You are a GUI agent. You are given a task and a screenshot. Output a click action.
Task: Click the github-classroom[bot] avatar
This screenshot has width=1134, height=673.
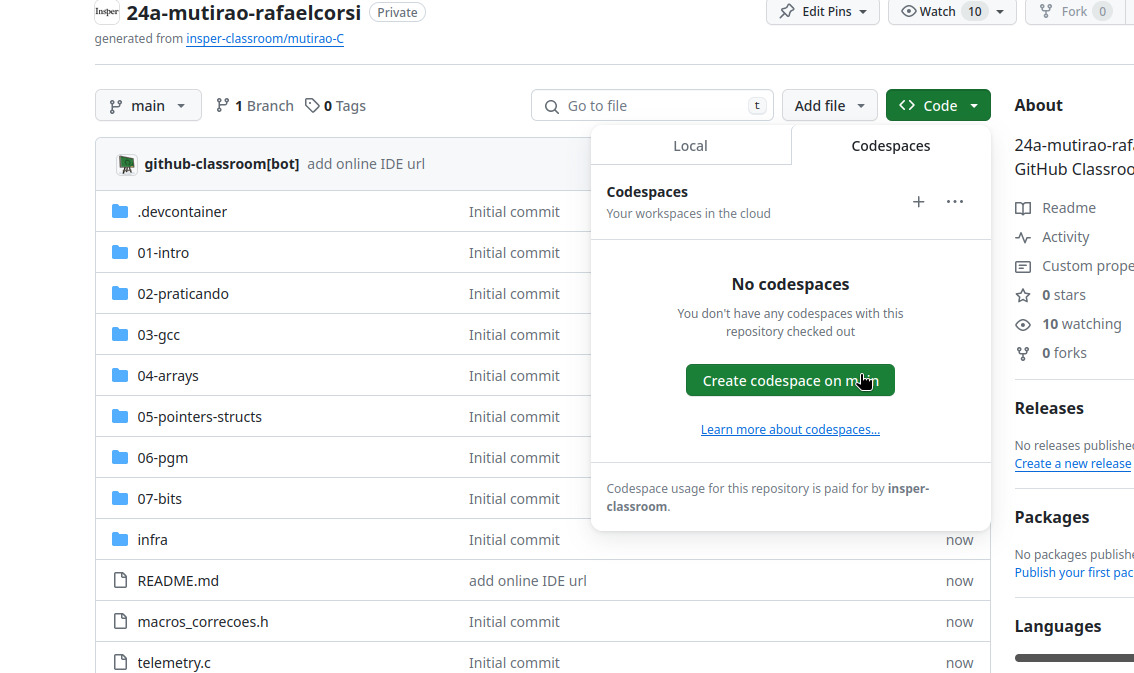coord(127,164)
